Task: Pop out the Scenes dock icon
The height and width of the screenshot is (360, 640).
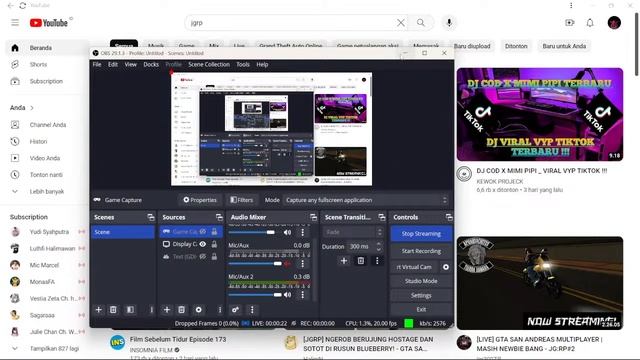Action: (151, 217)
